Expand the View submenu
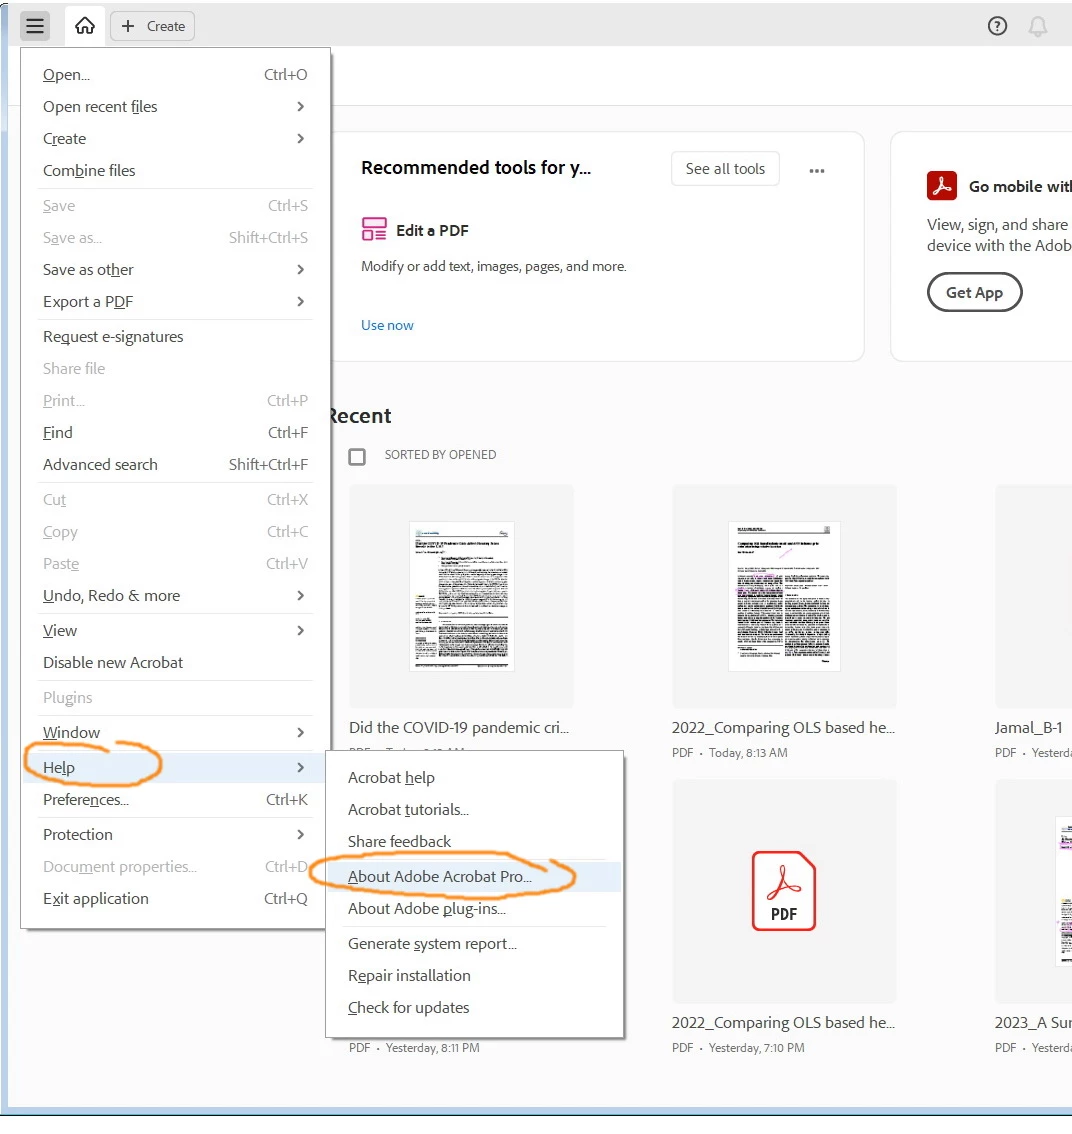Image resolution: width=1072 pixels, height=1134 pixels. click(175, 631)
